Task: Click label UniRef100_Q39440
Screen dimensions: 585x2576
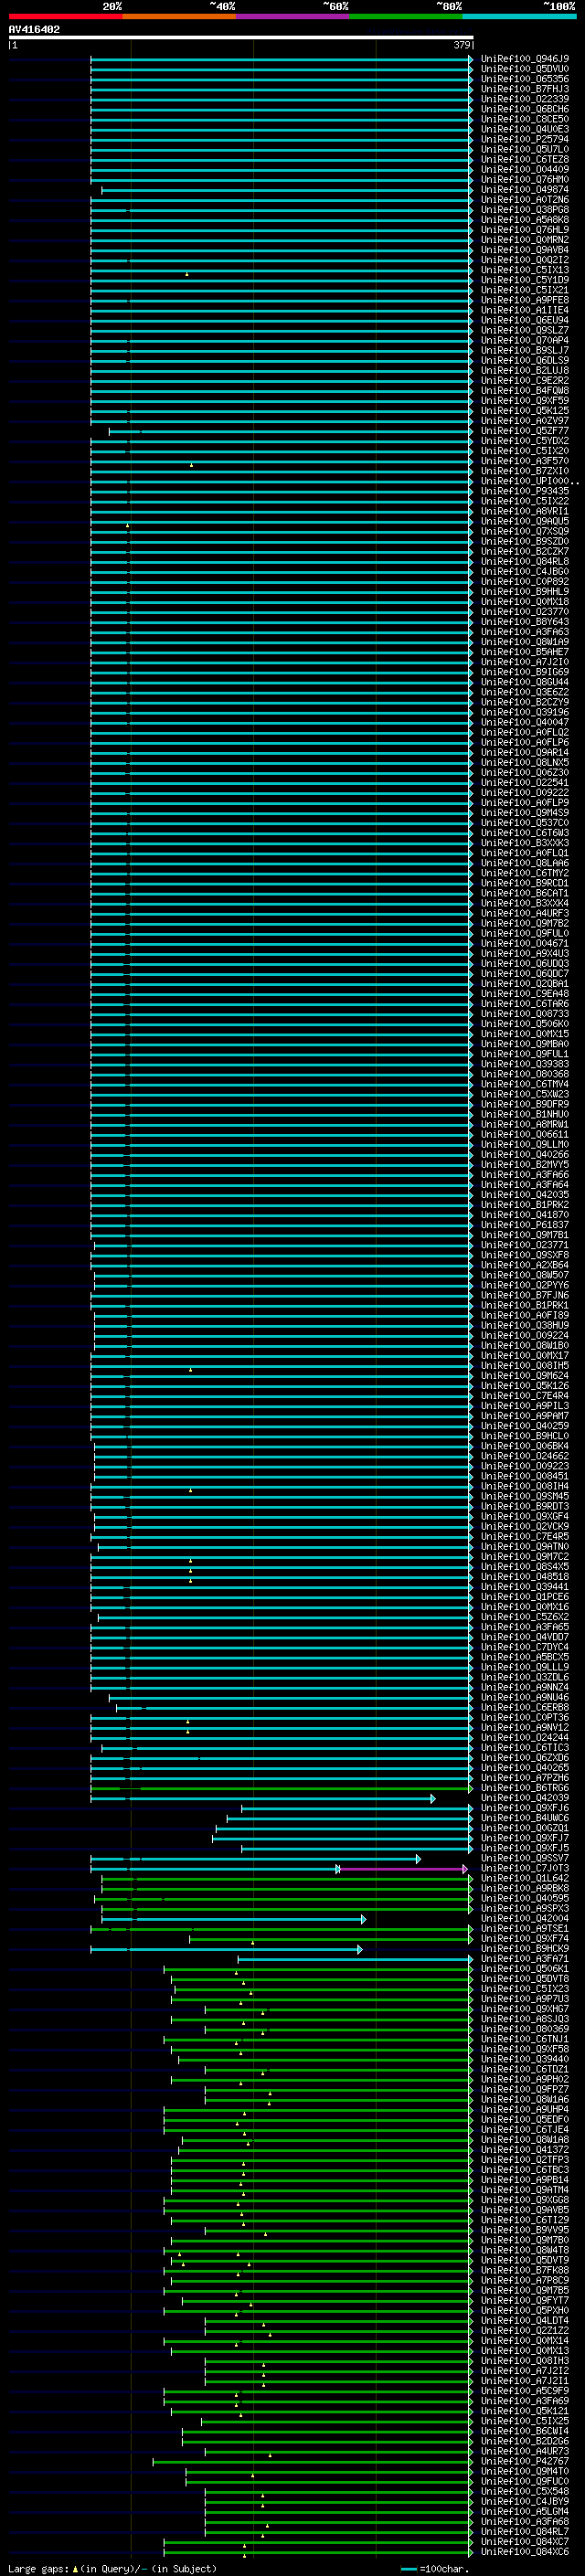Action: (524, 2059)
